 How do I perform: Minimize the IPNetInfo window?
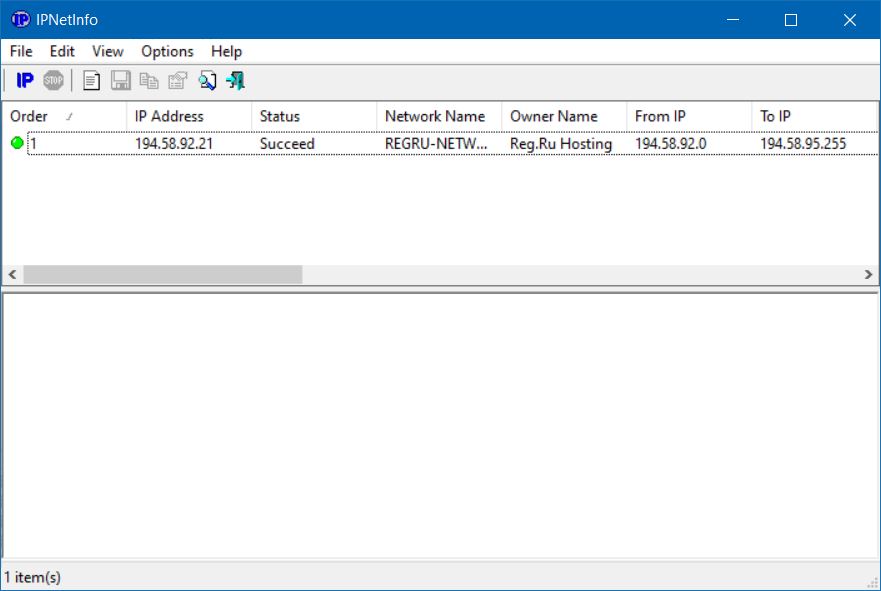pos(733,20)
